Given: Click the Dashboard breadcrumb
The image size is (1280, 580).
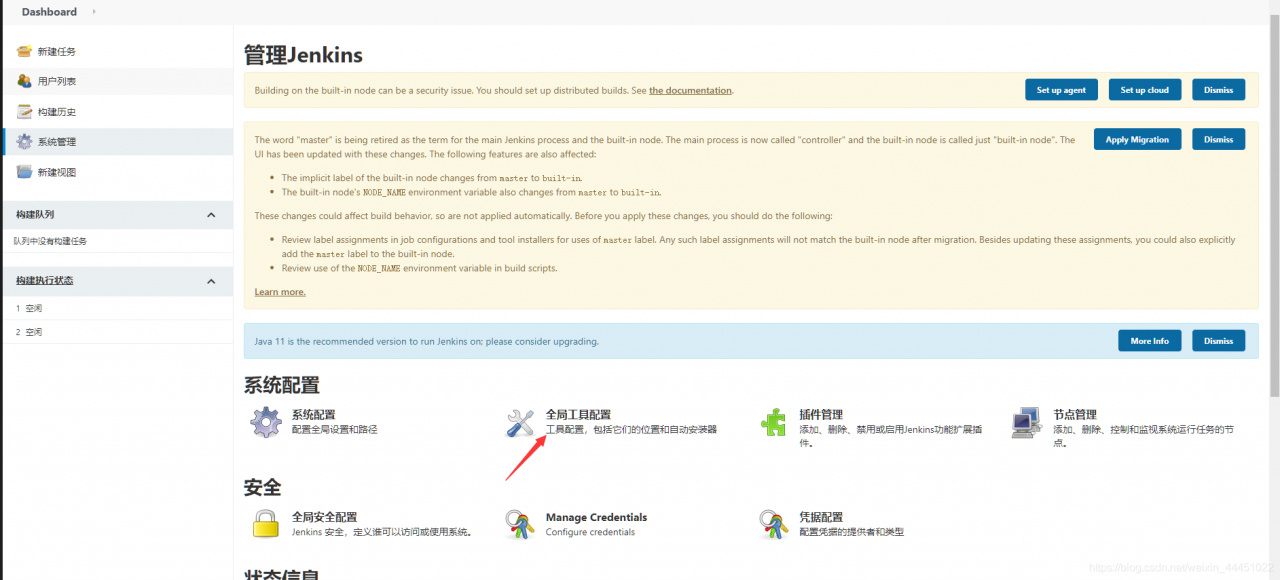Looking at the screenshot, I should [49, 12].
